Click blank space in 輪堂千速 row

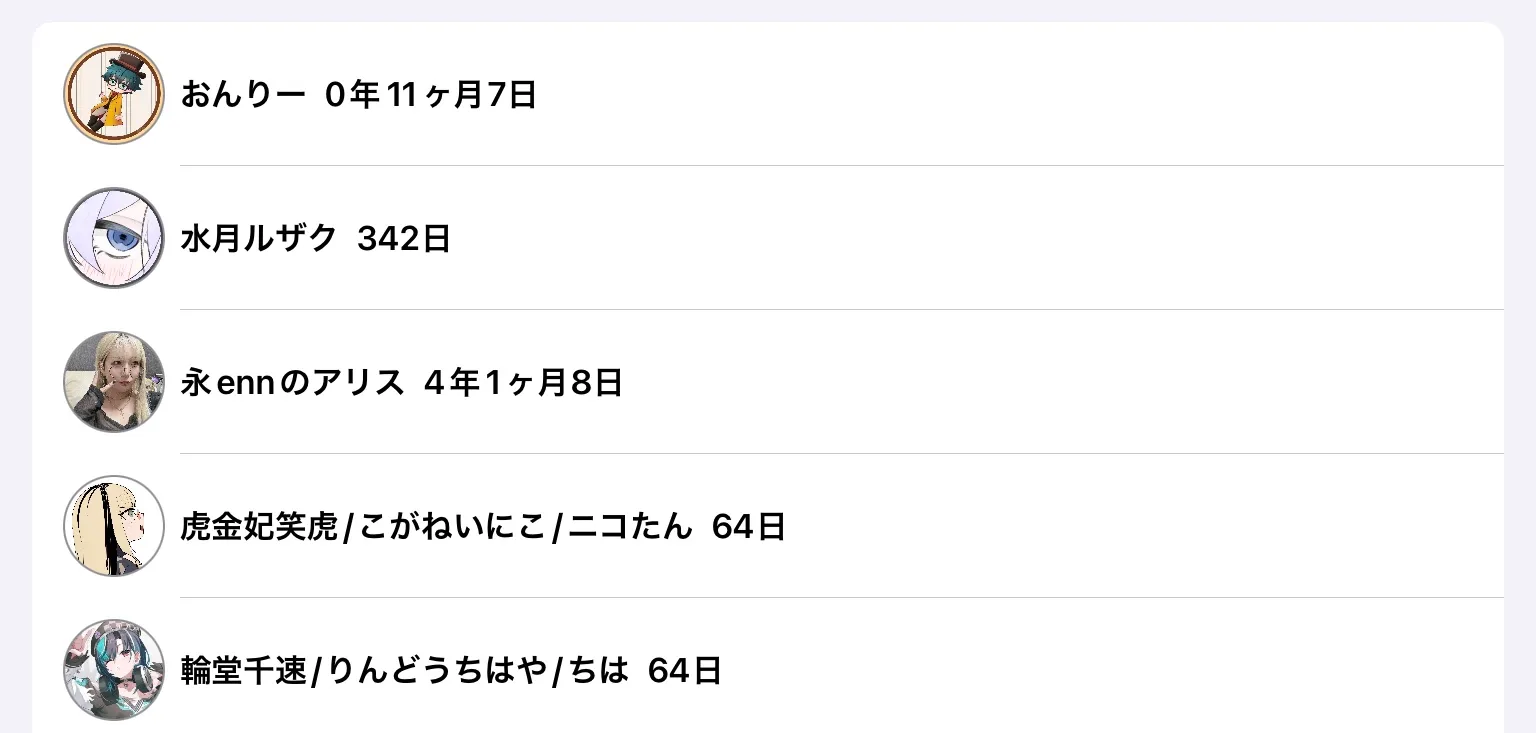pos(1100,671)
